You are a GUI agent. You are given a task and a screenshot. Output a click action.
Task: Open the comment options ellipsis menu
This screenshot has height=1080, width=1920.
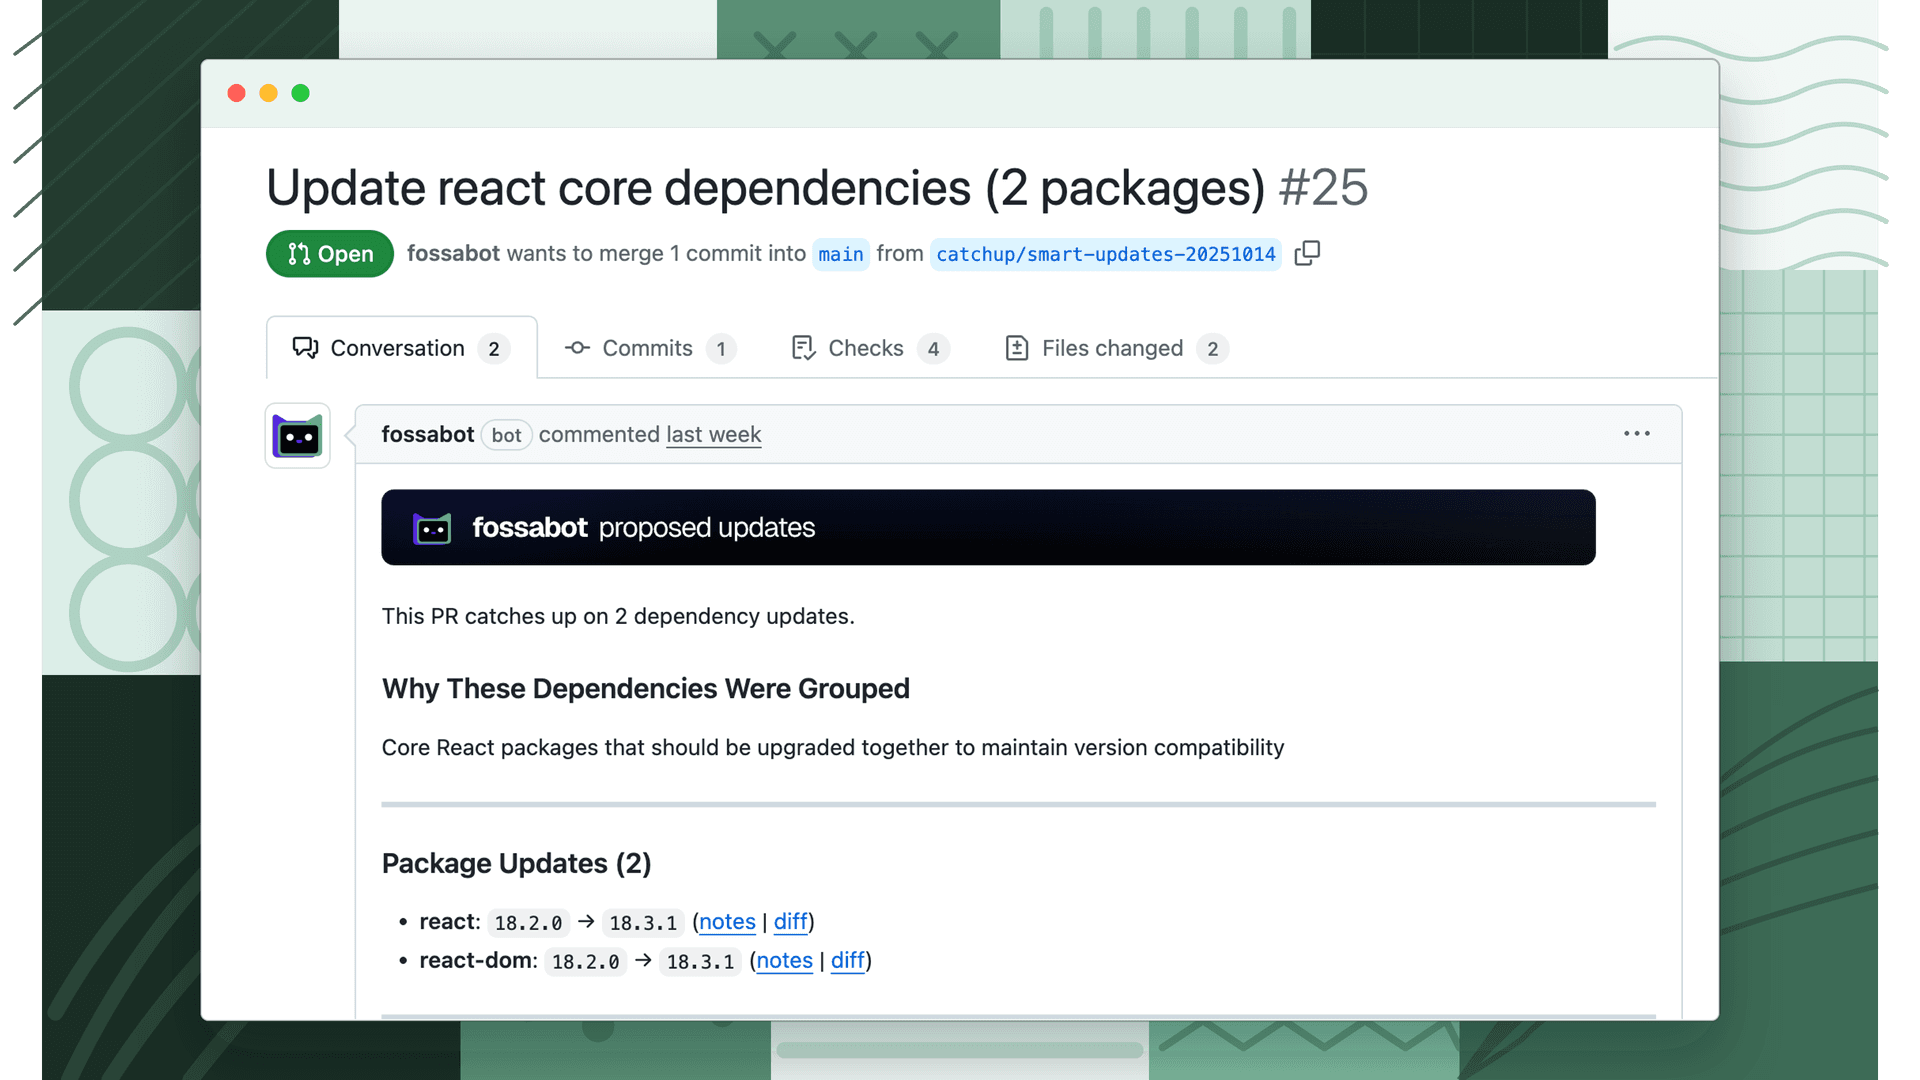click(x=1637, y=433)
